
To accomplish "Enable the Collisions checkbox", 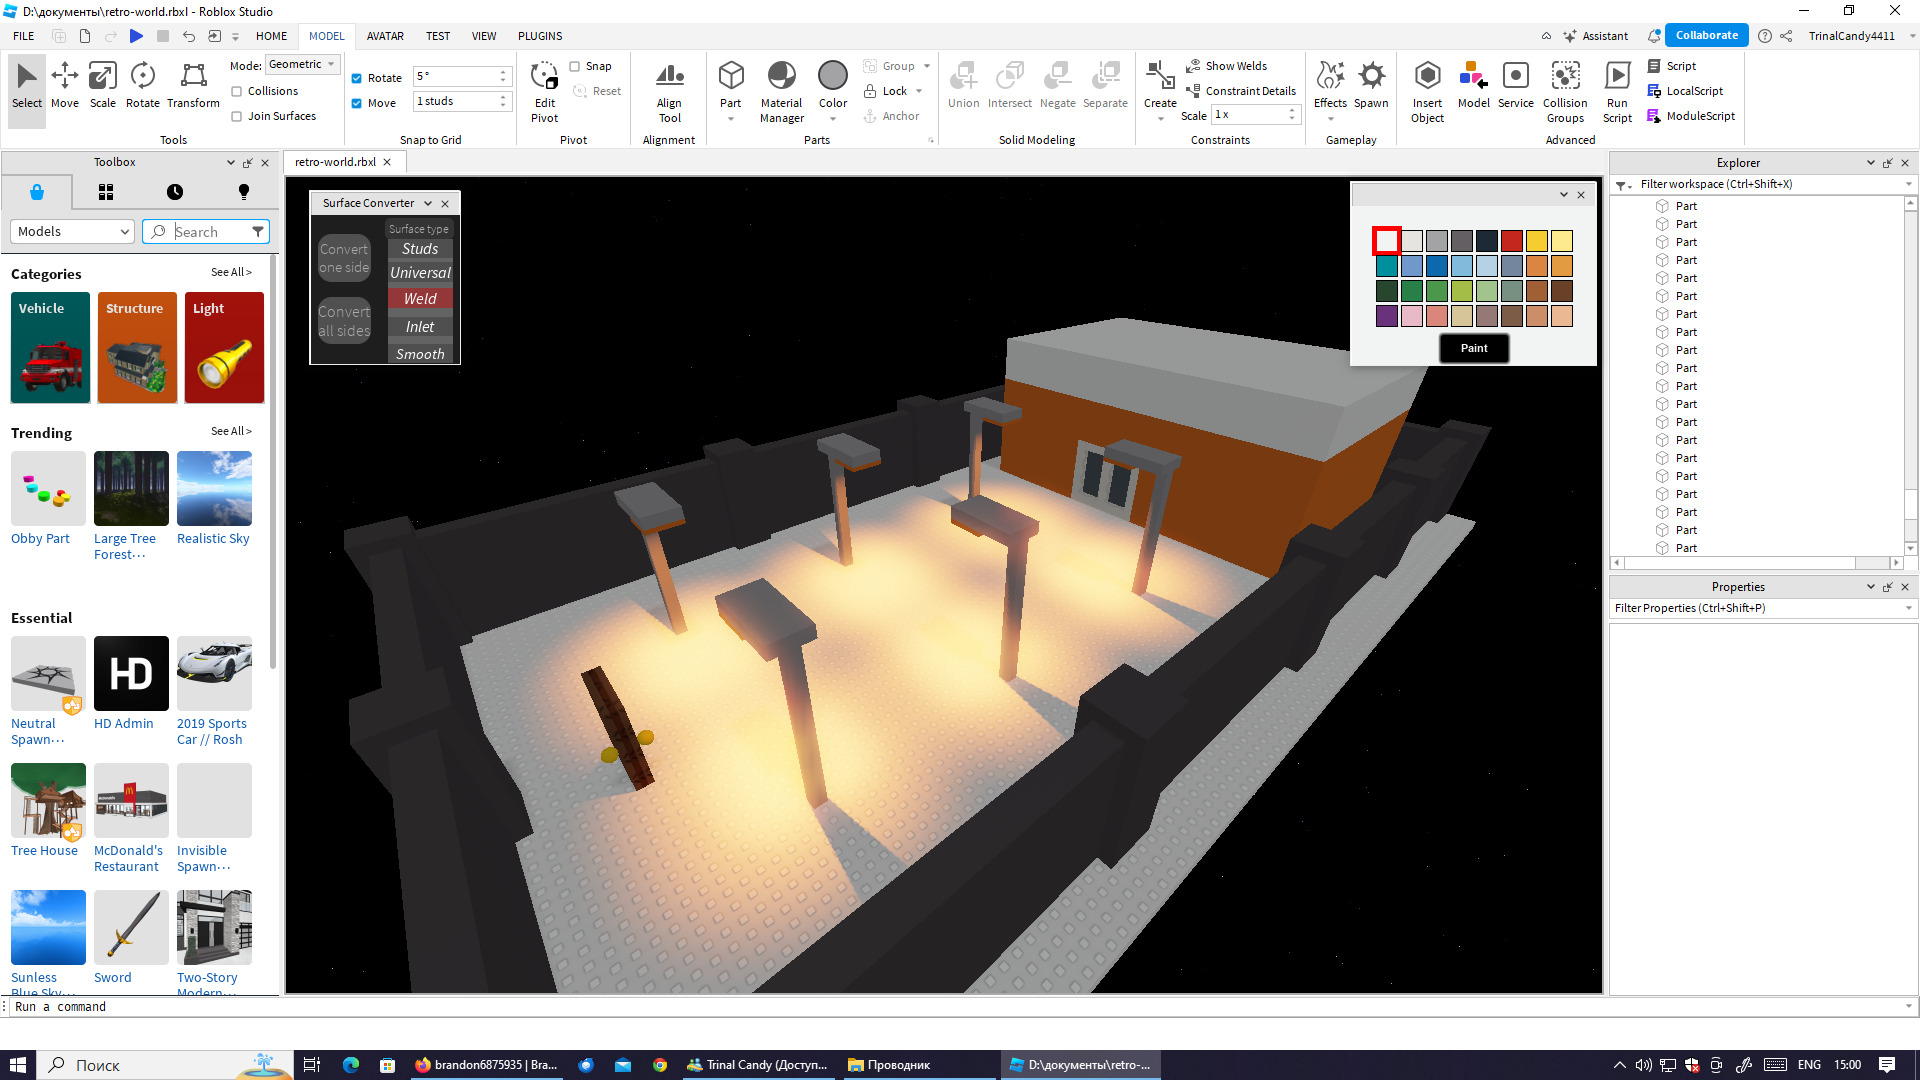I will [237, 91].
